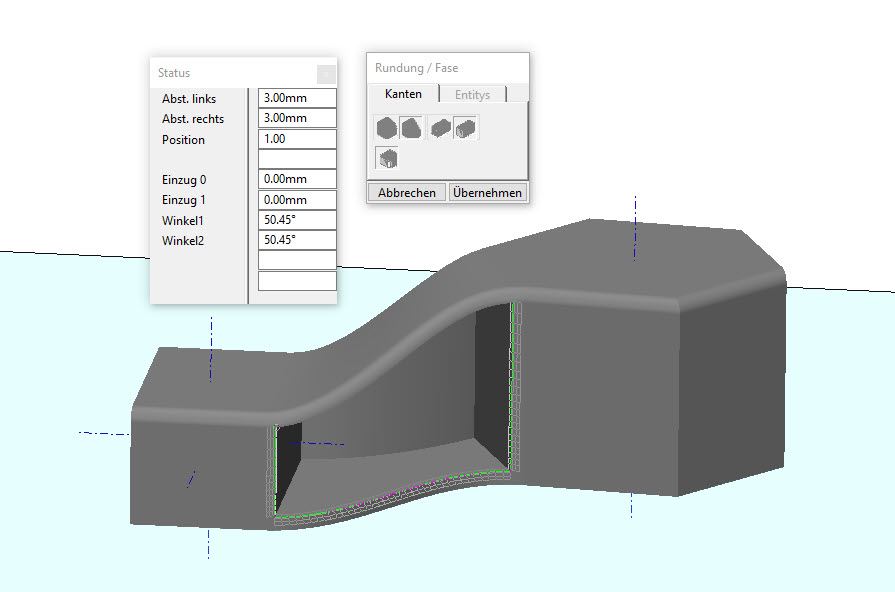The image size is (895, 592).
Task: Click the empty field below Position
Action: 297,159
